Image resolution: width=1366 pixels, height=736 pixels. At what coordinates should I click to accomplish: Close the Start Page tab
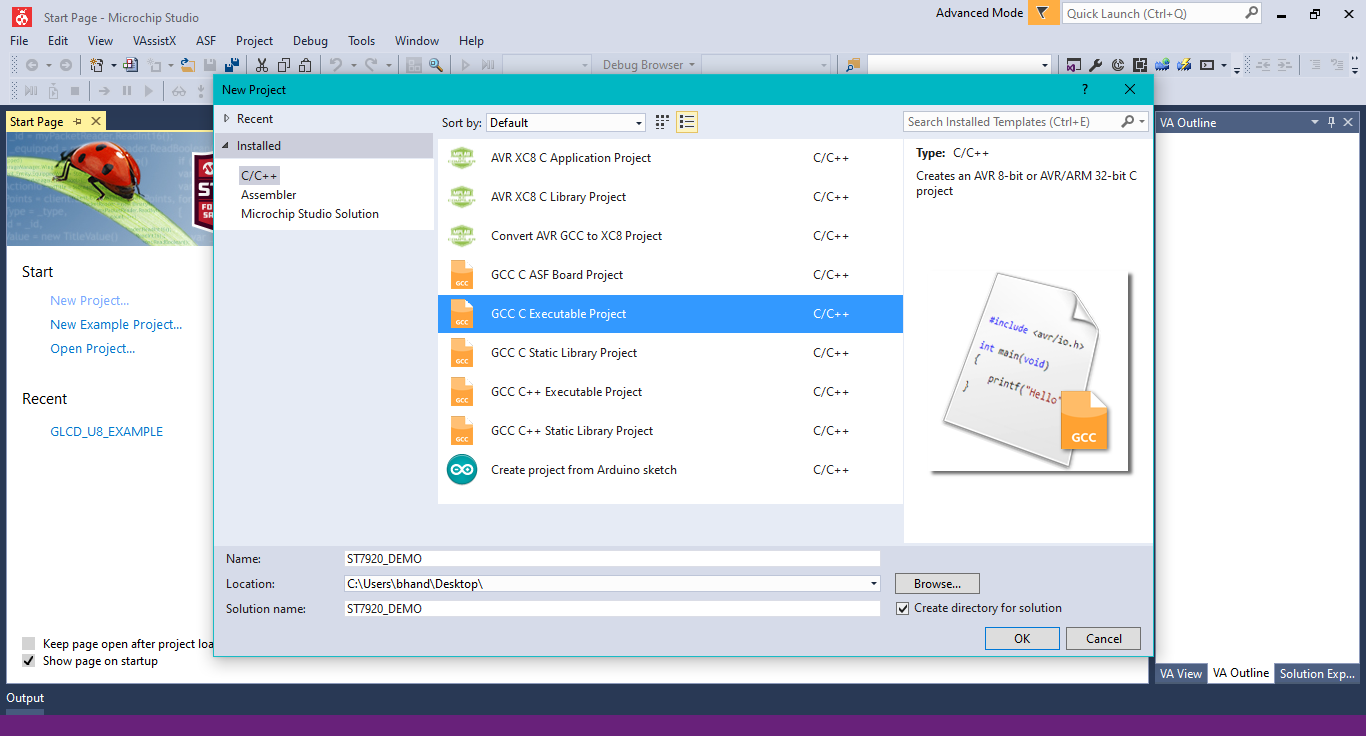click(x=96, y=121)
